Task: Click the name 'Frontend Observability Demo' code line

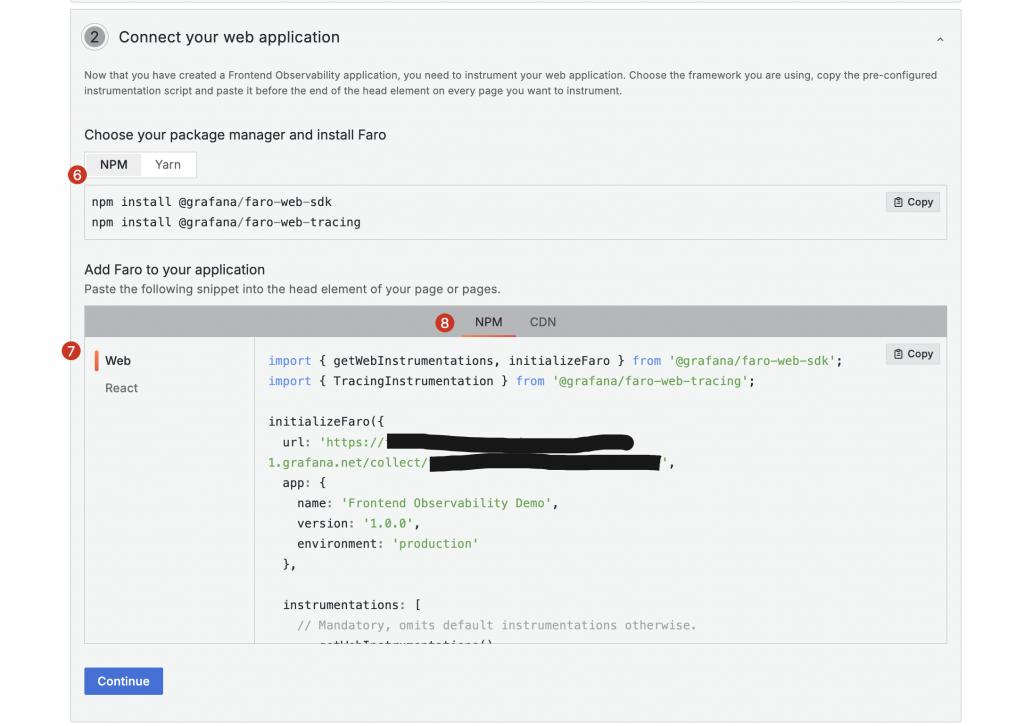Action: point(427,503)
